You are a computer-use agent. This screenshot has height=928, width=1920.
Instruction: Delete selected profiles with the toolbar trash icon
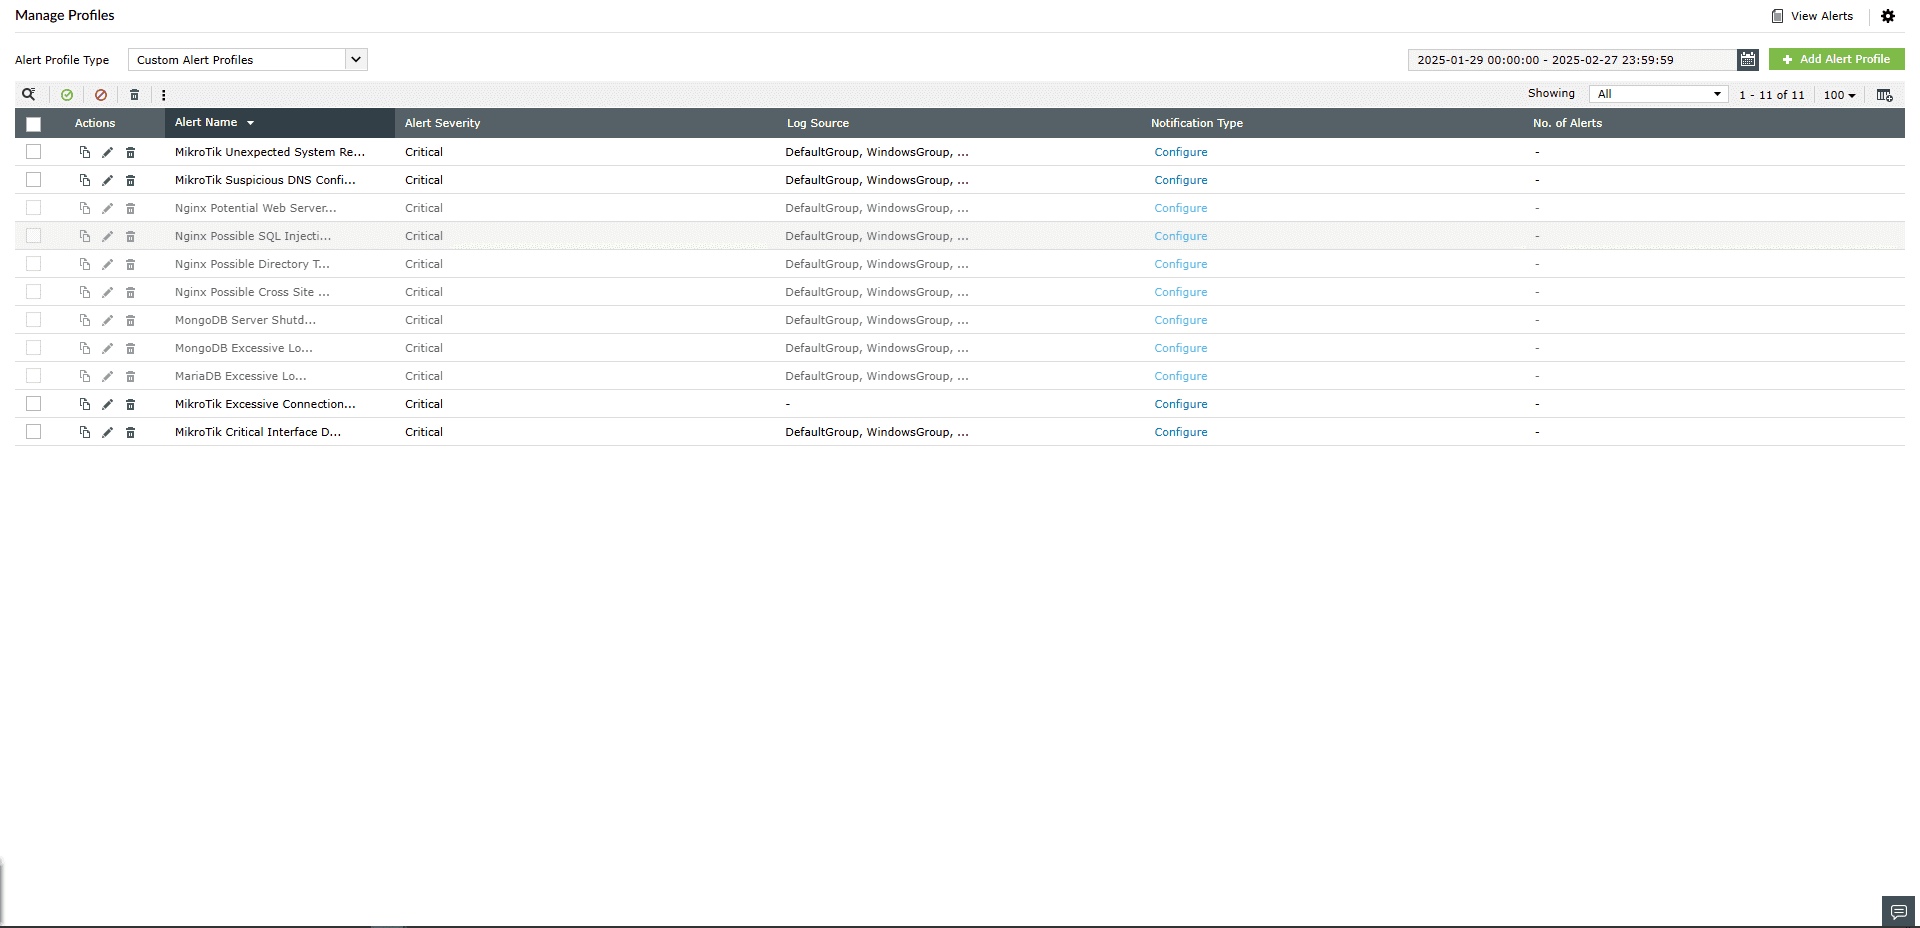tap(134, 94)
